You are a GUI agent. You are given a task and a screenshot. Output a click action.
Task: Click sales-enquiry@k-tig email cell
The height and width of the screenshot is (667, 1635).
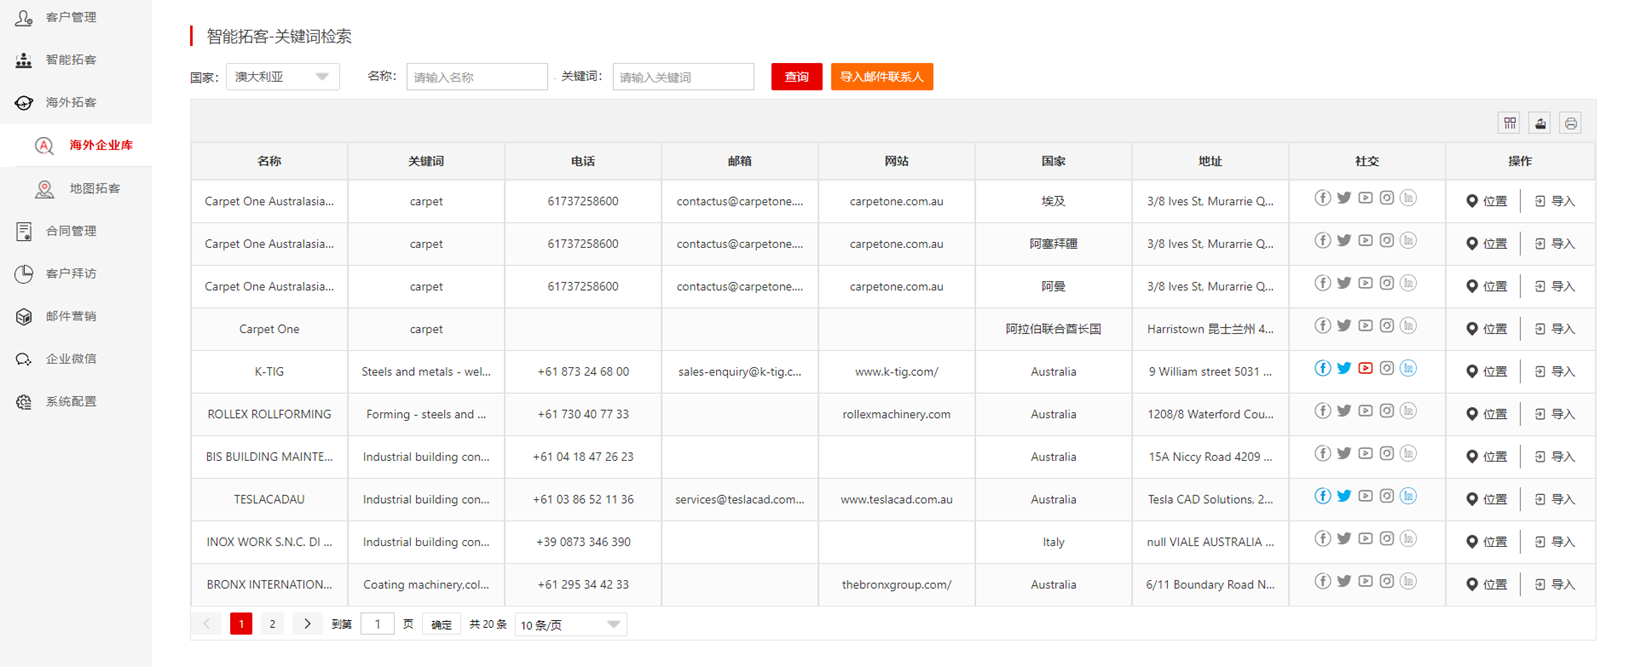[740, 372]
